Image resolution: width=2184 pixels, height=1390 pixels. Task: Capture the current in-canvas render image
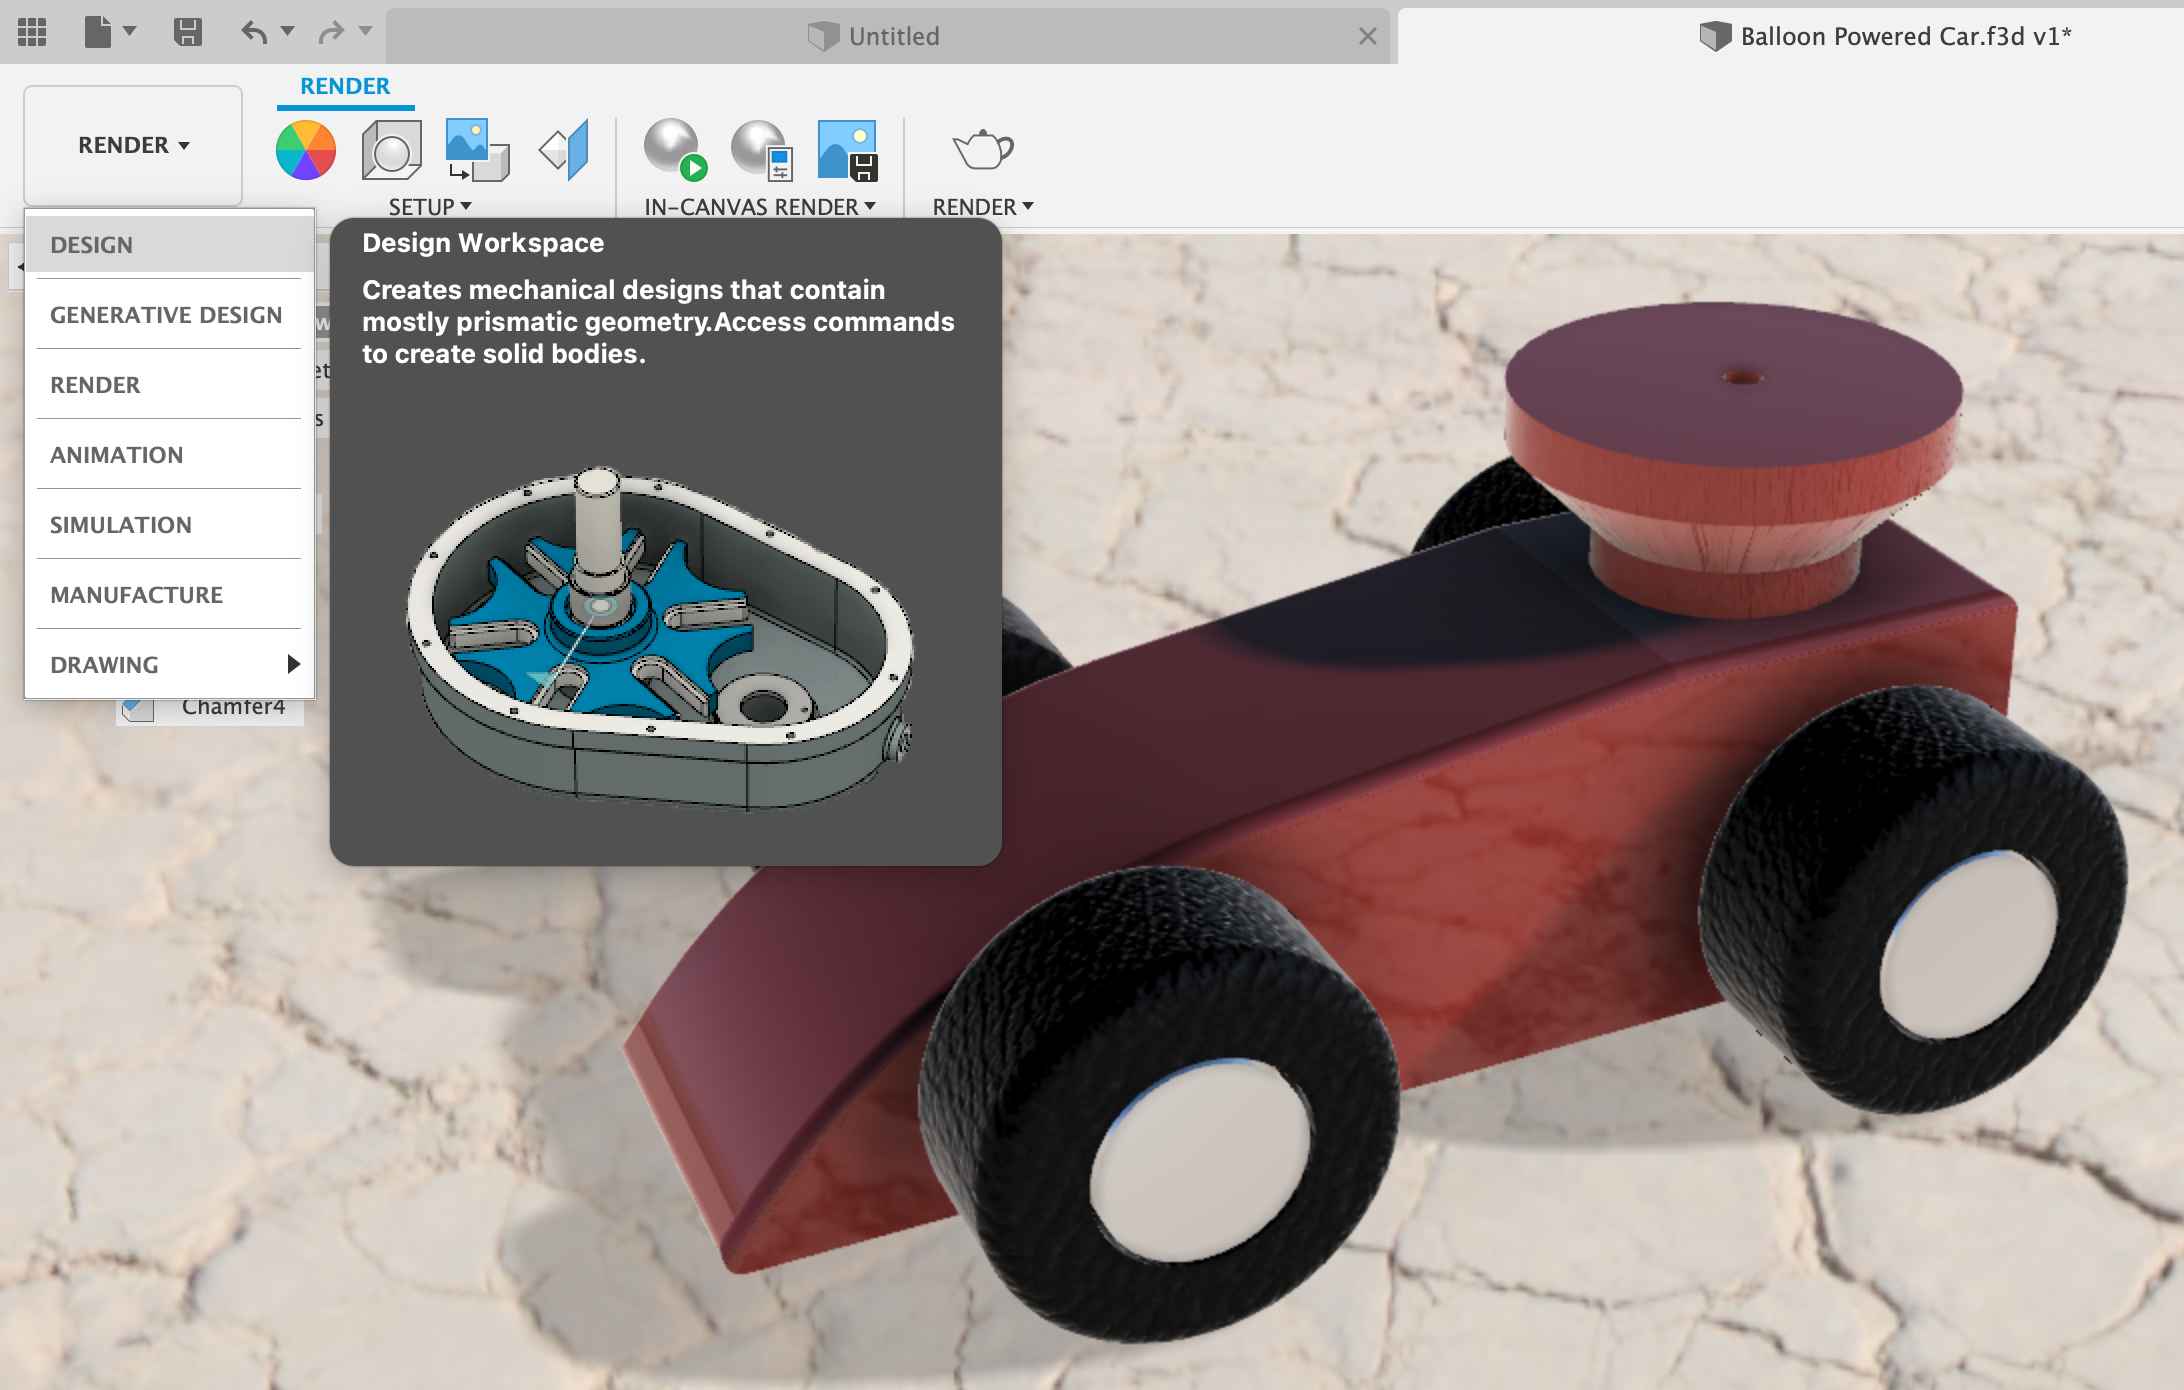click(x=846, y=152)
